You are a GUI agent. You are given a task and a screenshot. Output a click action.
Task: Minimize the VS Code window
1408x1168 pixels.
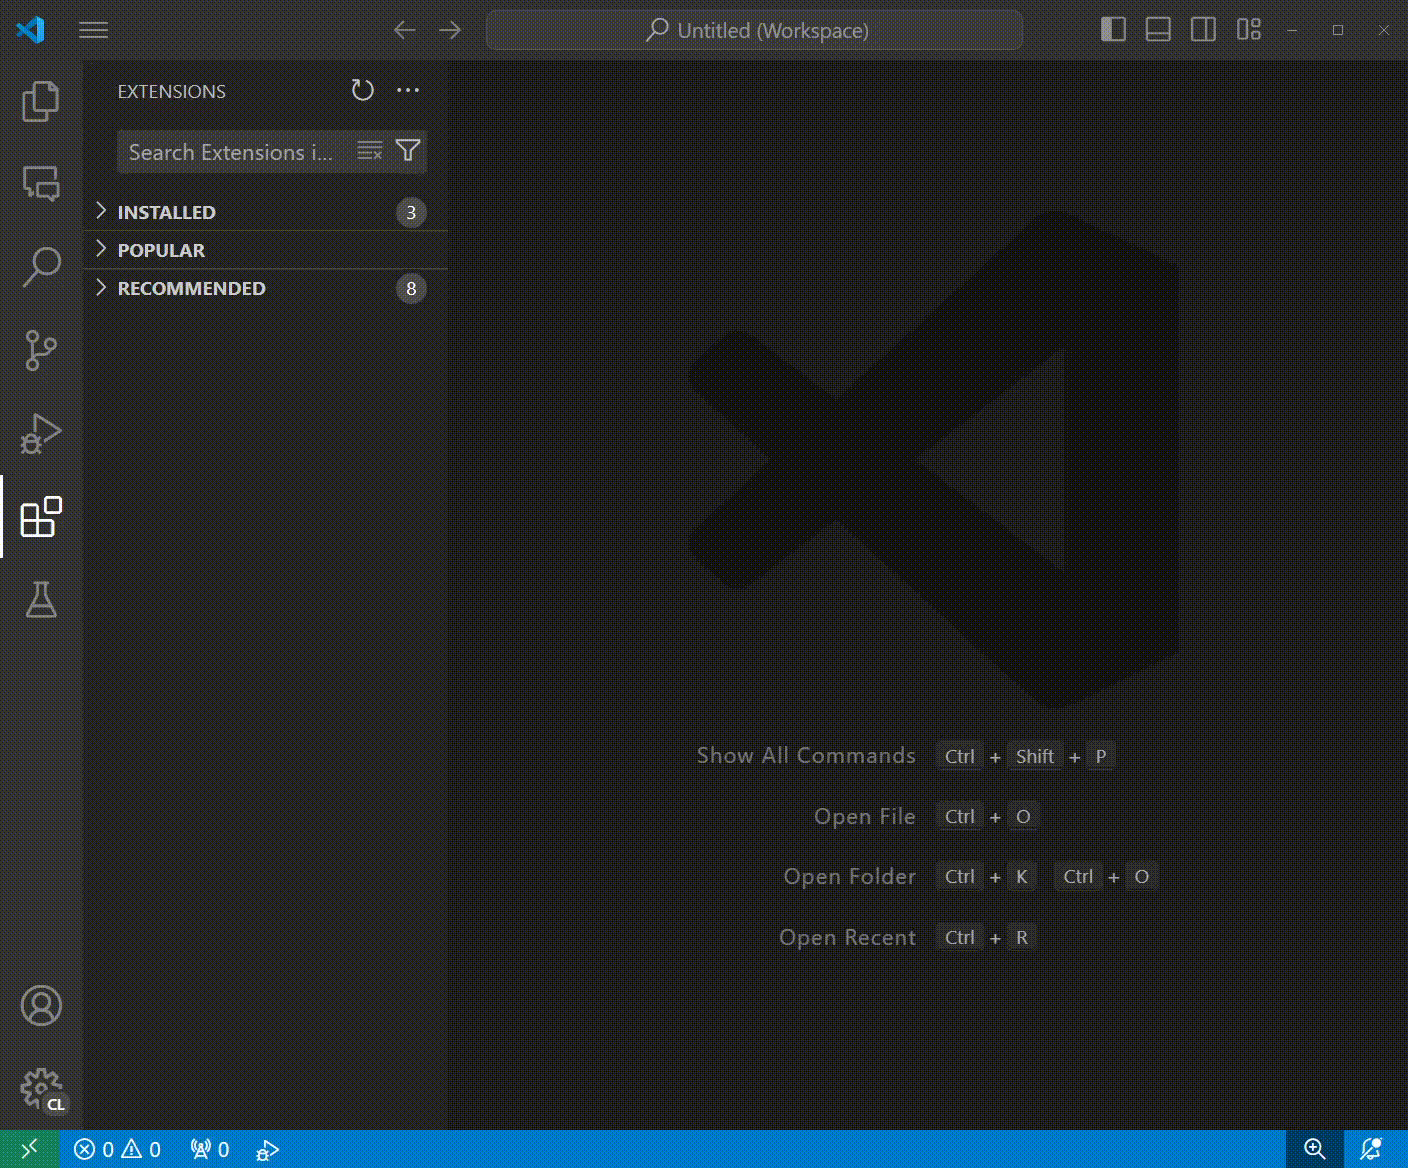pos(1292,30)
